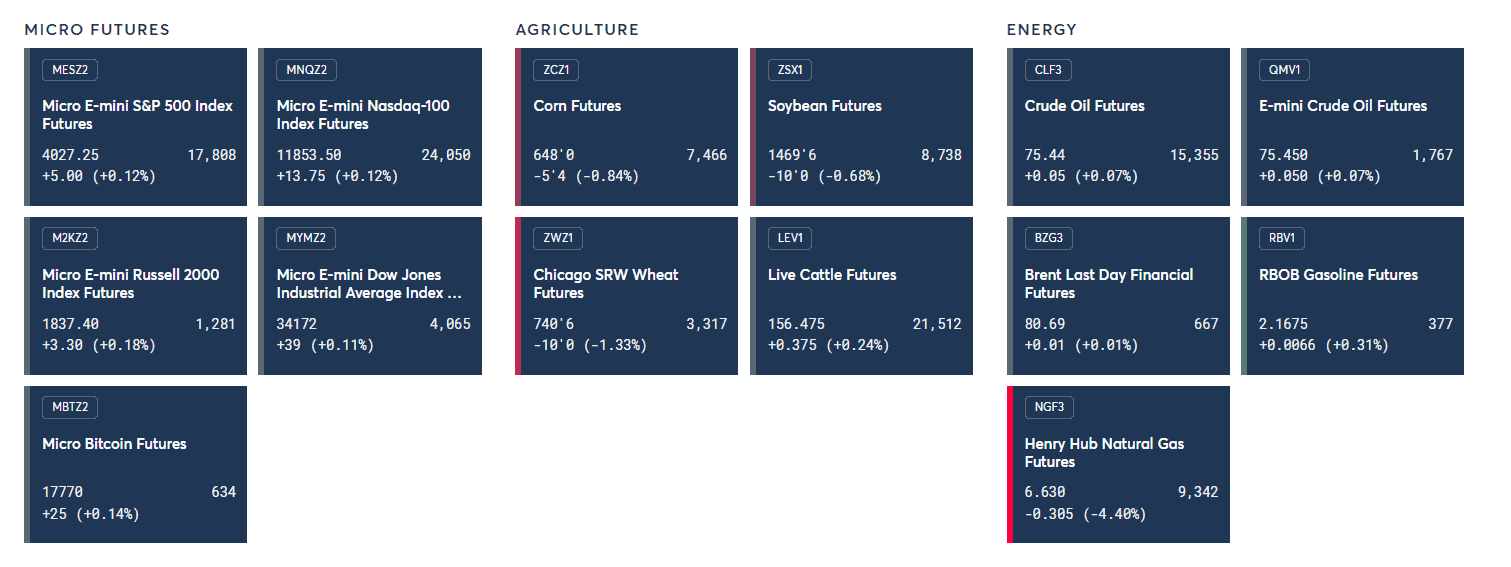Click the Micro Futures section heading
This screenshot has width=1511, height=567.
tap(97, 30)
